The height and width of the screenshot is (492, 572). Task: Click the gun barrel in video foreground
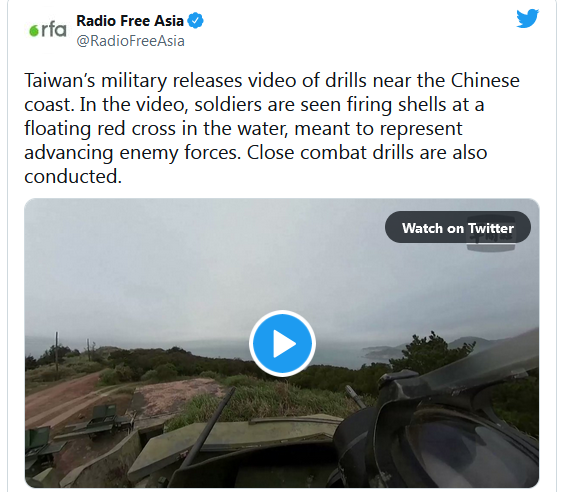pos(208,429)
